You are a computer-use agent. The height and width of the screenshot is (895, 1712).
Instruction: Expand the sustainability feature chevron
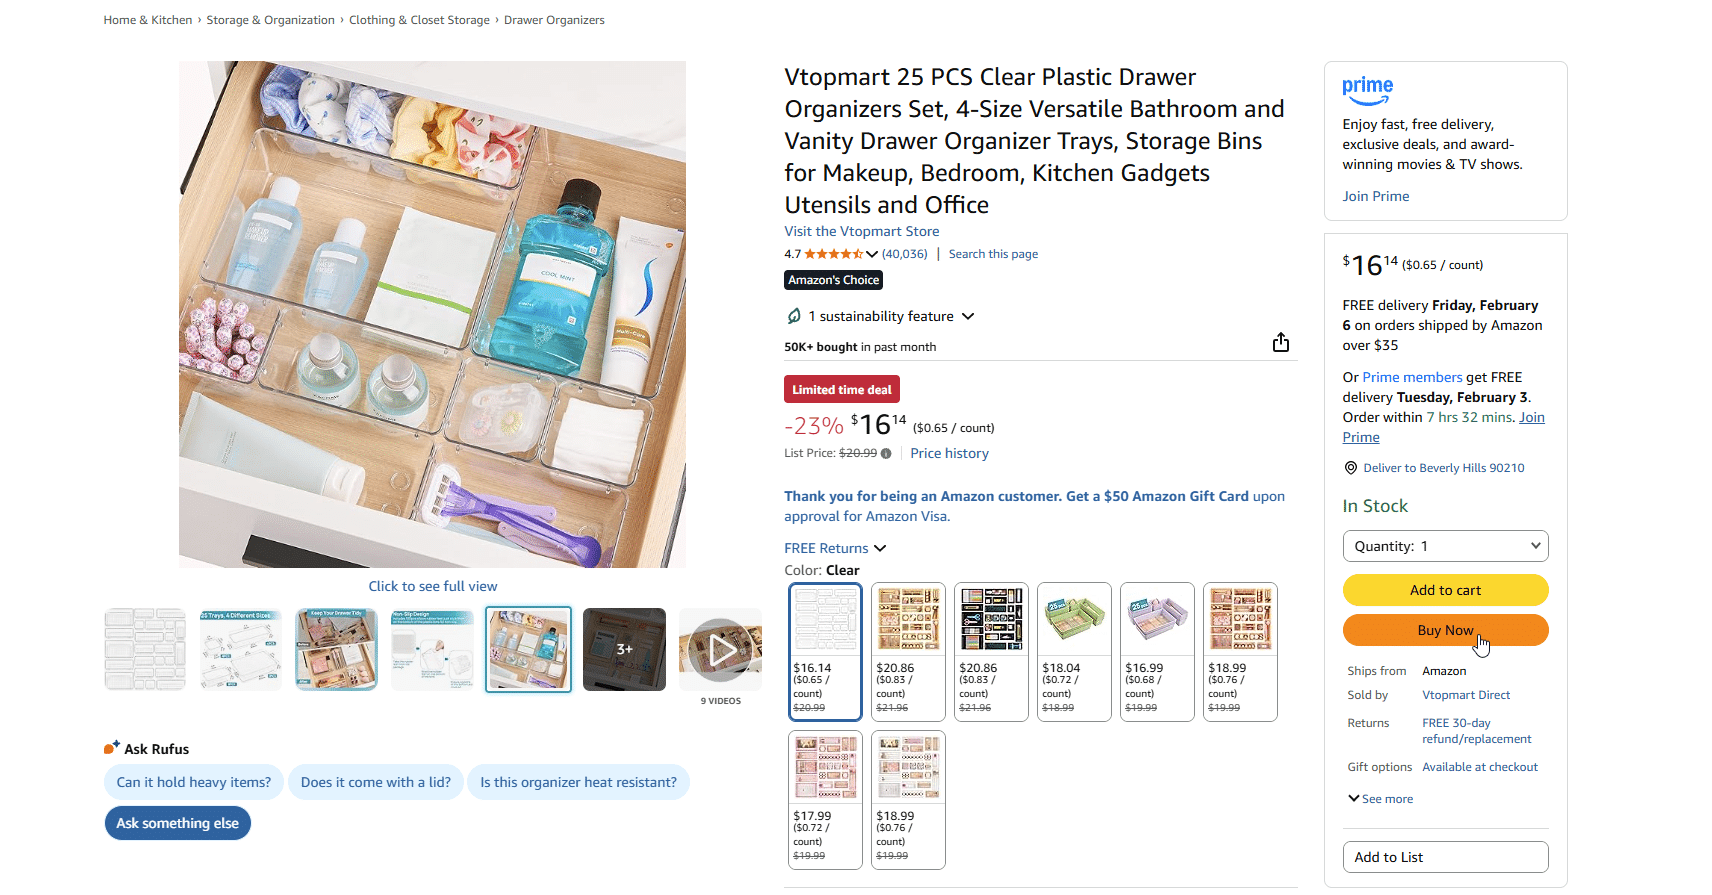click(968, 316)
